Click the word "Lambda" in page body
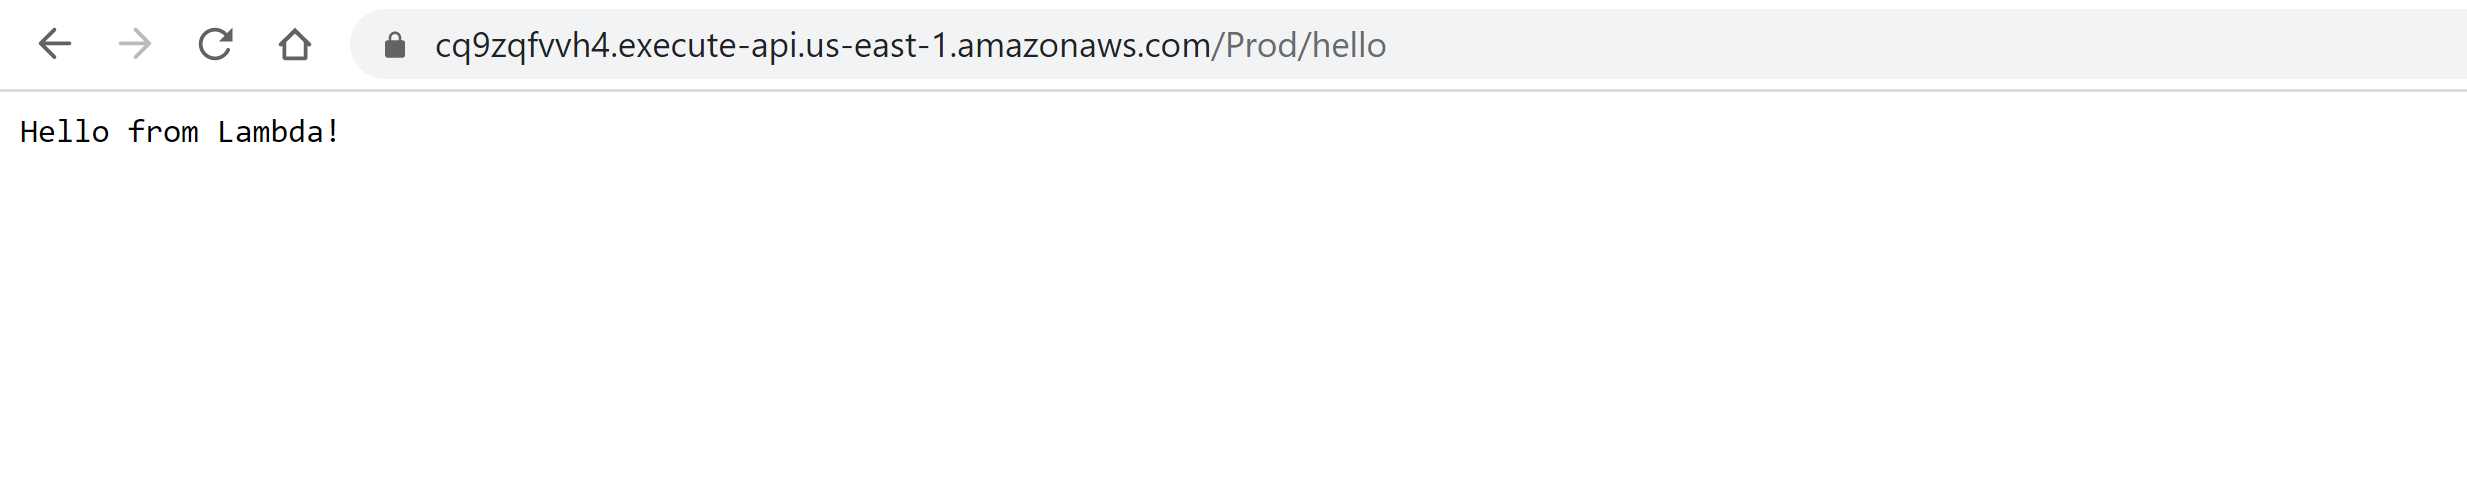This screenshot has width=2467, height=492. (270, 132)
